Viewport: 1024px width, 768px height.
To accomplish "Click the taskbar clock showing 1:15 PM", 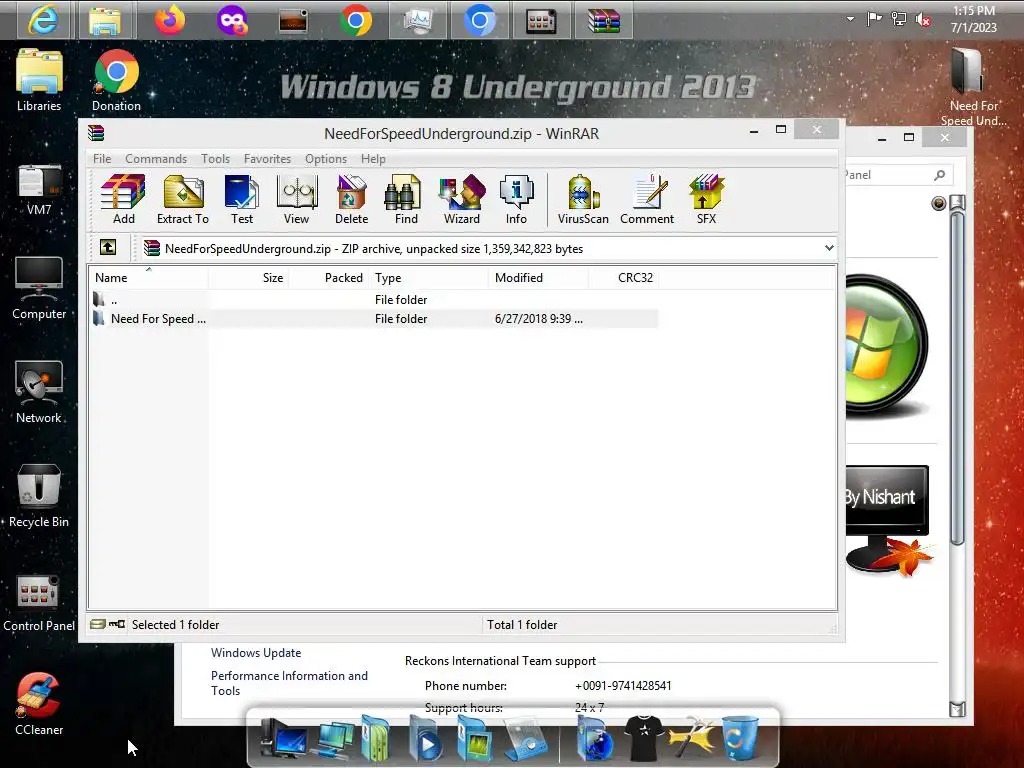I will pyautogui.click(x=974, y=20).
